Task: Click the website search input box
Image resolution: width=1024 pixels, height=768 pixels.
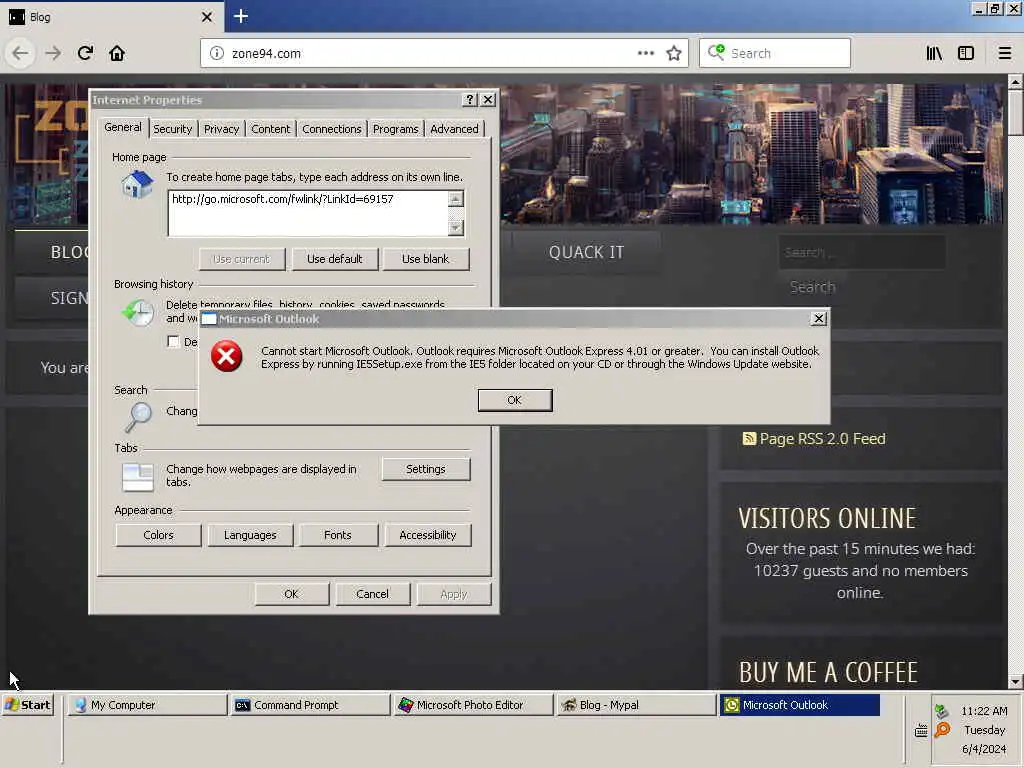Action: [x=861, y=252]
